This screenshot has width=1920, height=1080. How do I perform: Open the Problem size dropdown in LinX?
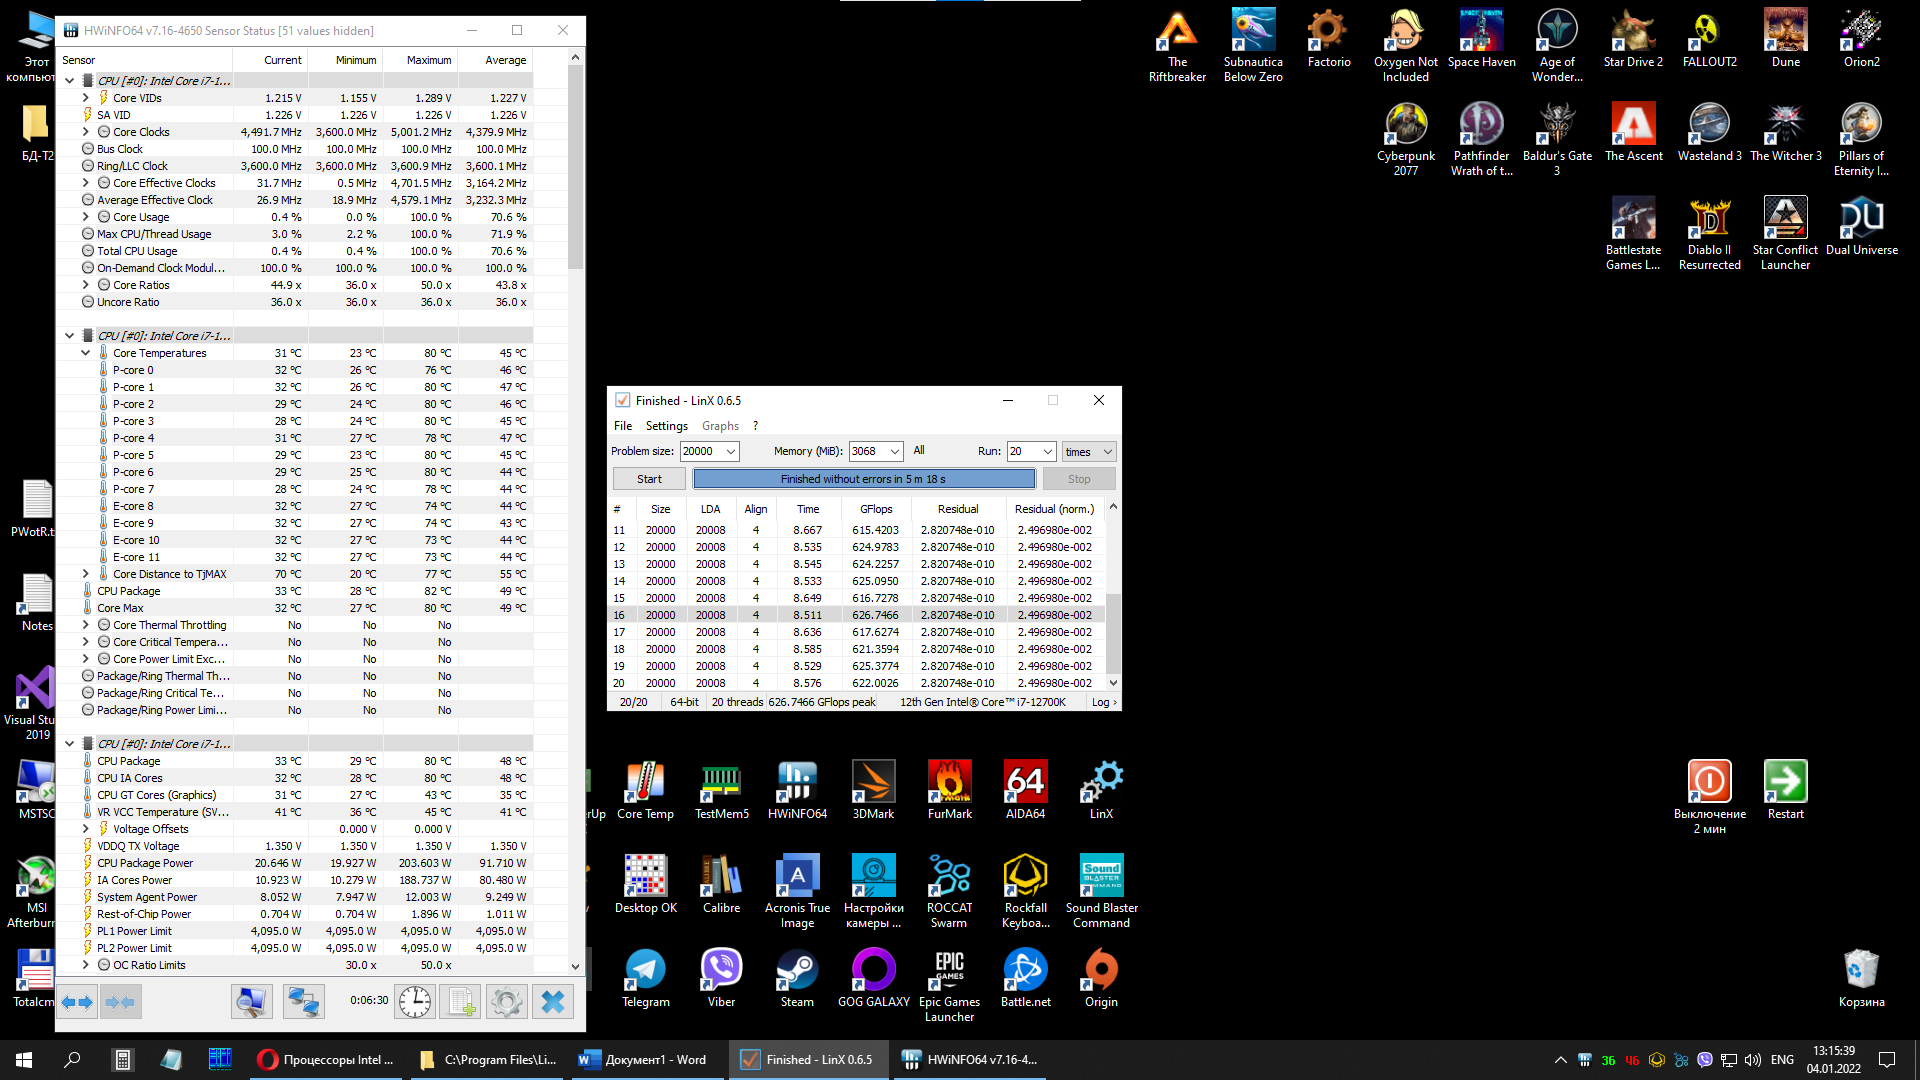point(731,452)
